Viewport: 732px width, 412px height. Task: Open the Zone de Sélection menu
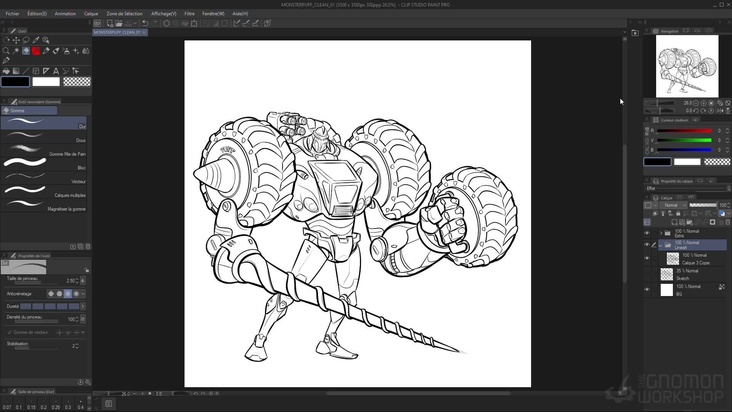[125, 14]
